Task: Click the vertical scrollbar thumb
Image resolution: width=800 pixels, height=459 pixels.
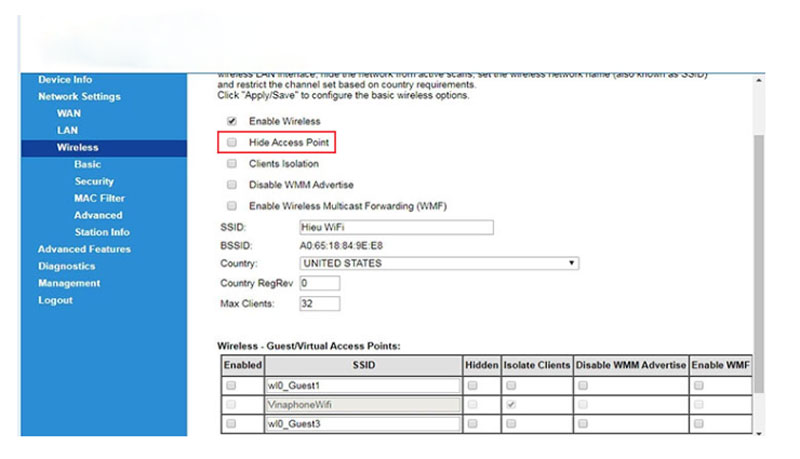Action: 759,264
